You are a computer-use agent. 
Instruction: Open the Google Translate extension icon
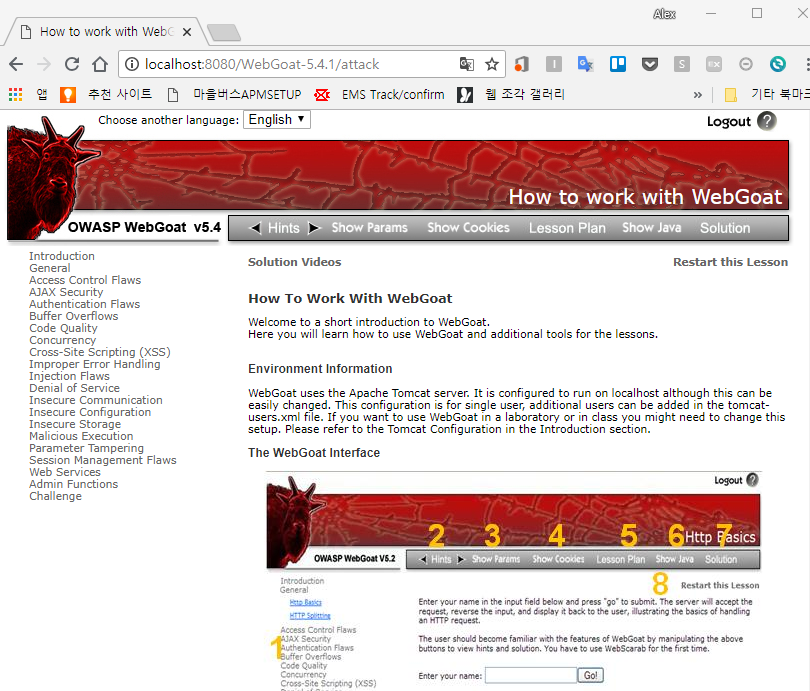585,64
